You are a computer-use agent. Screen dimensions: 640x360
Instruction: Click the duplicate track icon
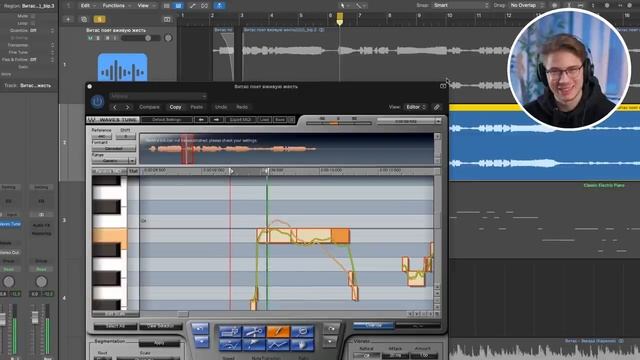84,19
